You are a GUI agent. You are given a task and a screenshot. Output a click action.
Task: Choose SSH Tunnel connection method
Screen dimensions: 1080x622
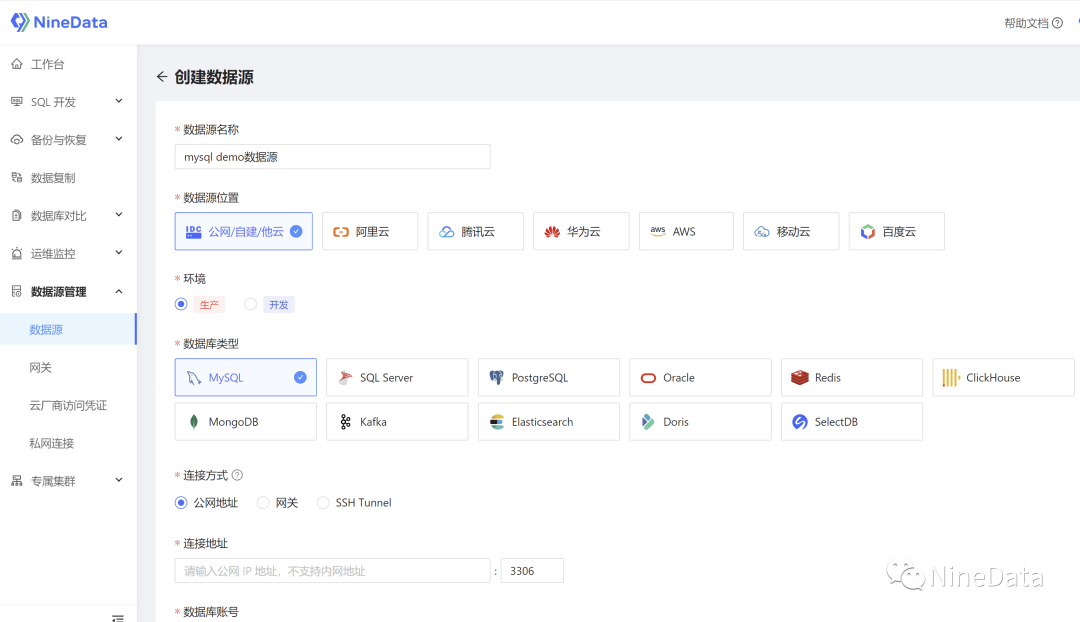323,503
